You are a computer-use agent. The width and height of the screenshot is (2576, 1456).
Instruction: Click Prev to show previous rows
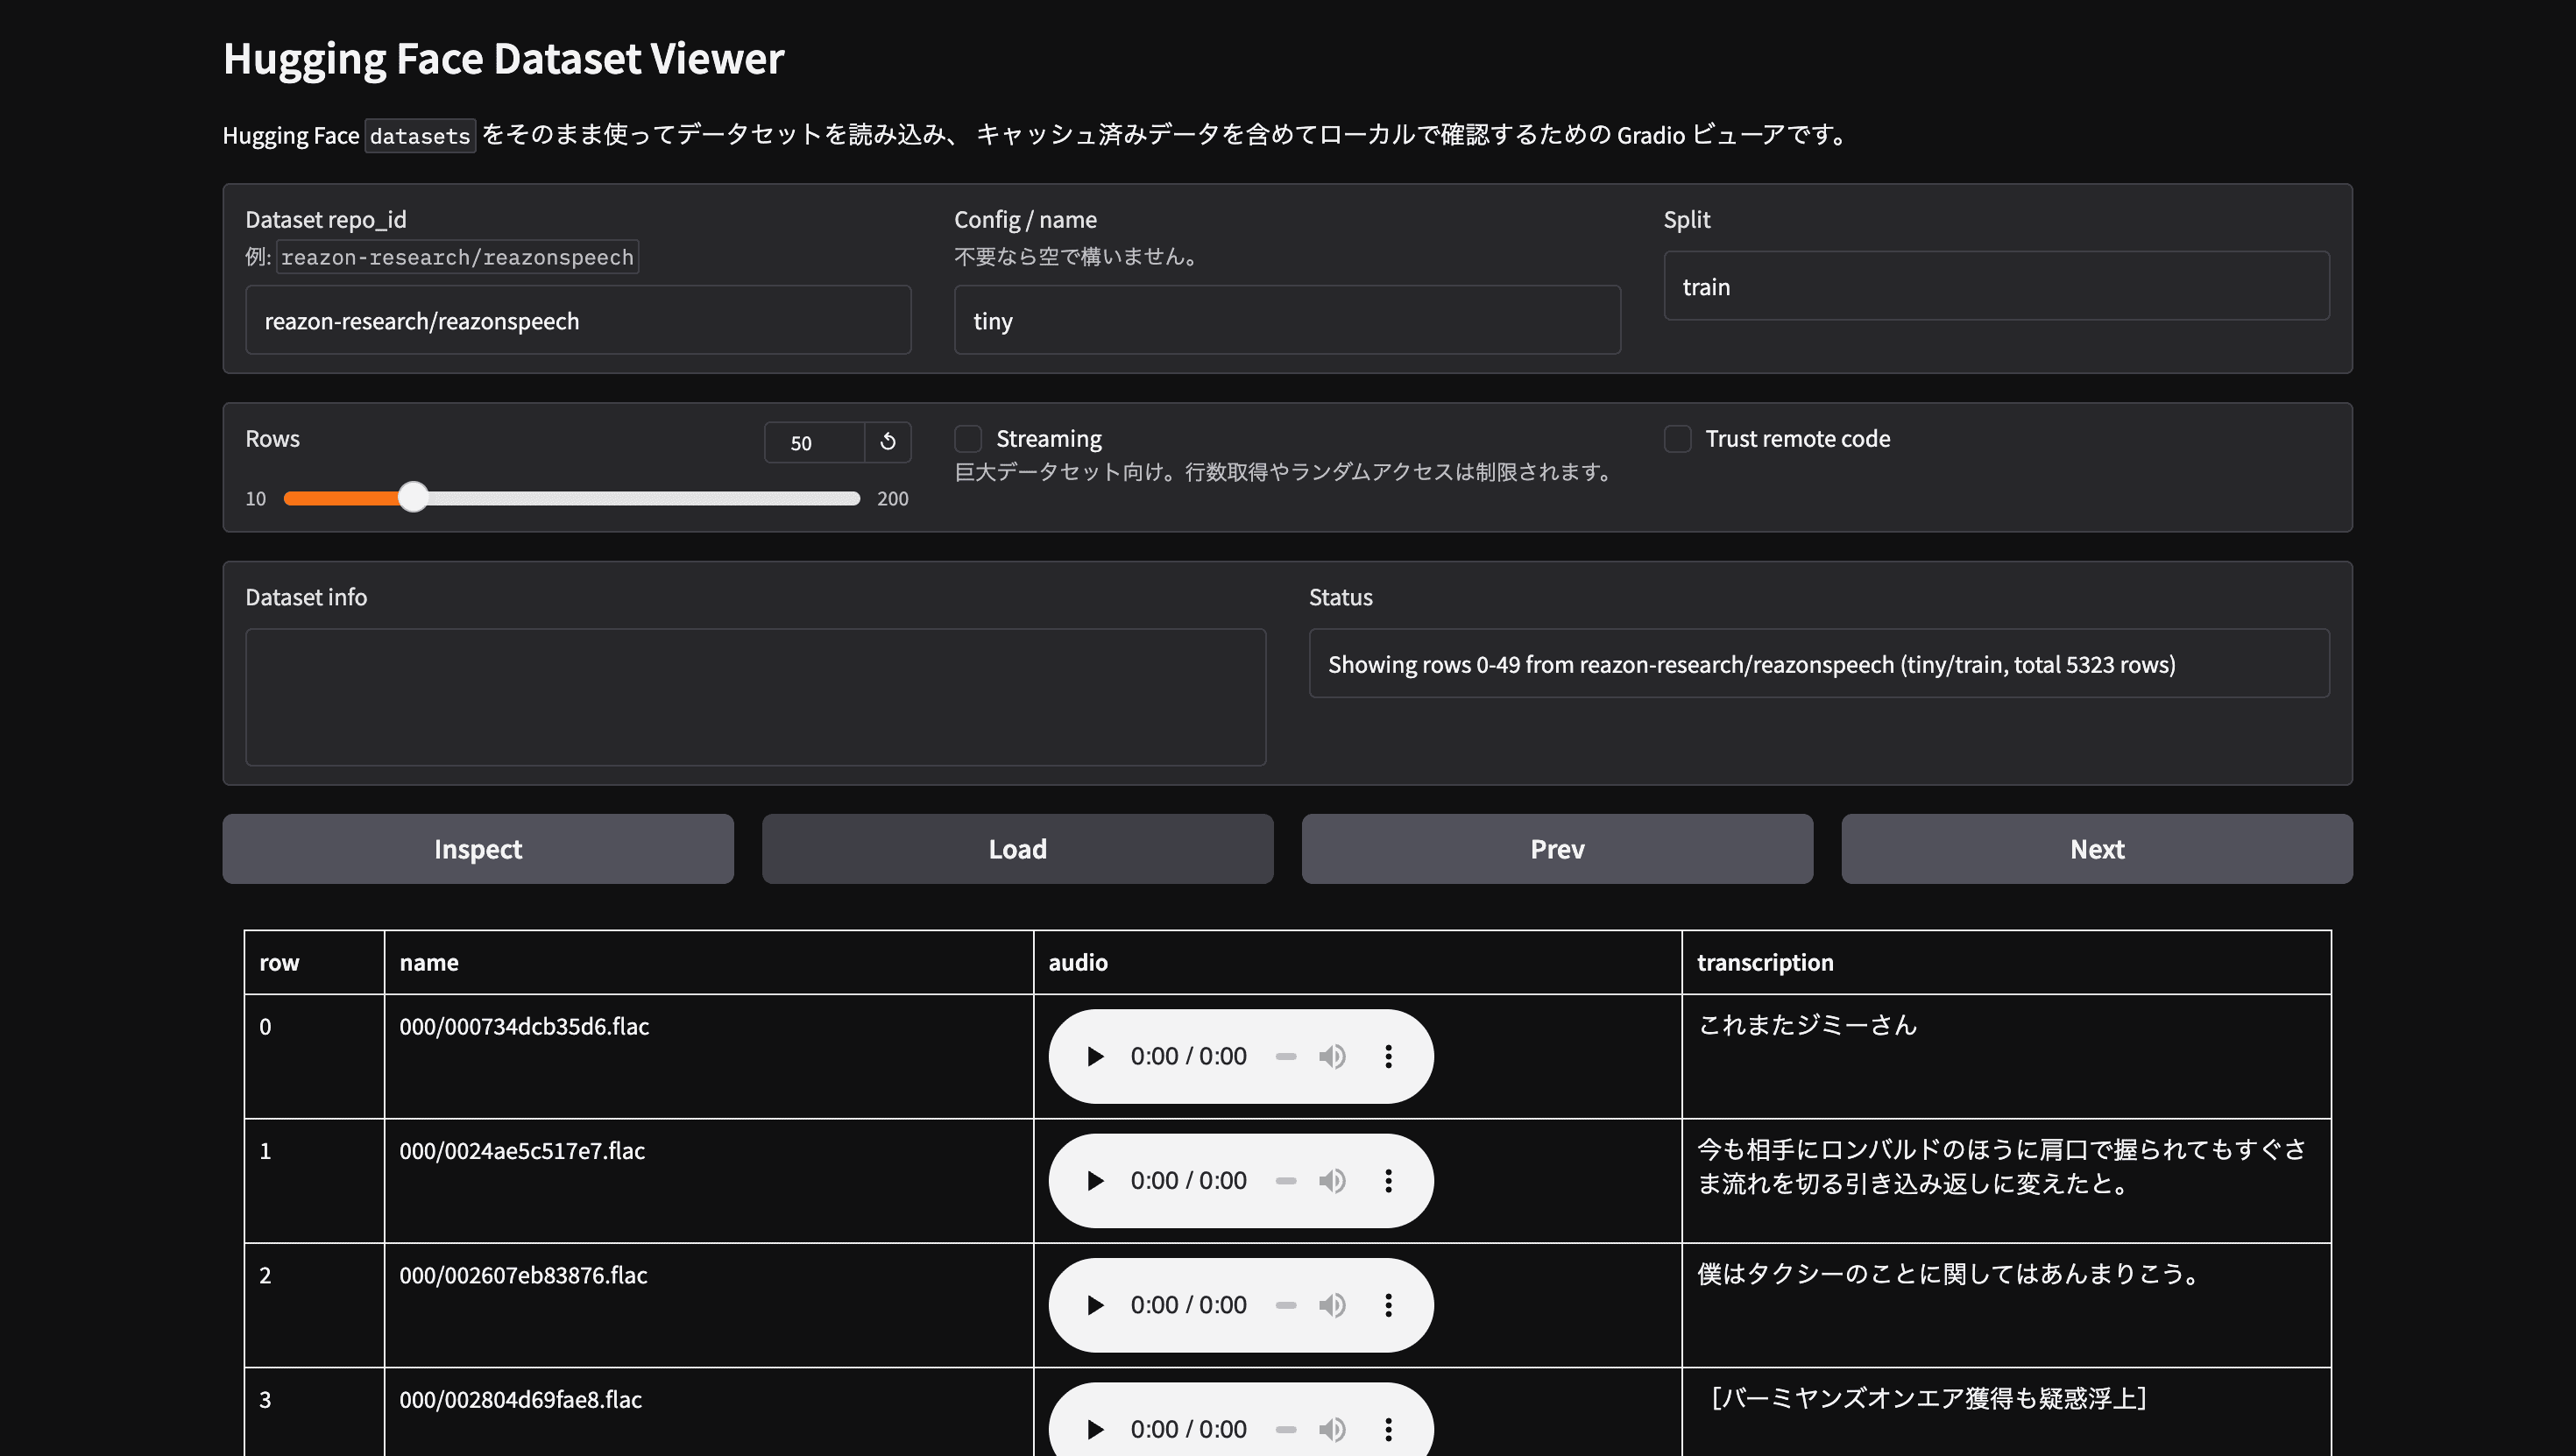(x=1557, y=849)
